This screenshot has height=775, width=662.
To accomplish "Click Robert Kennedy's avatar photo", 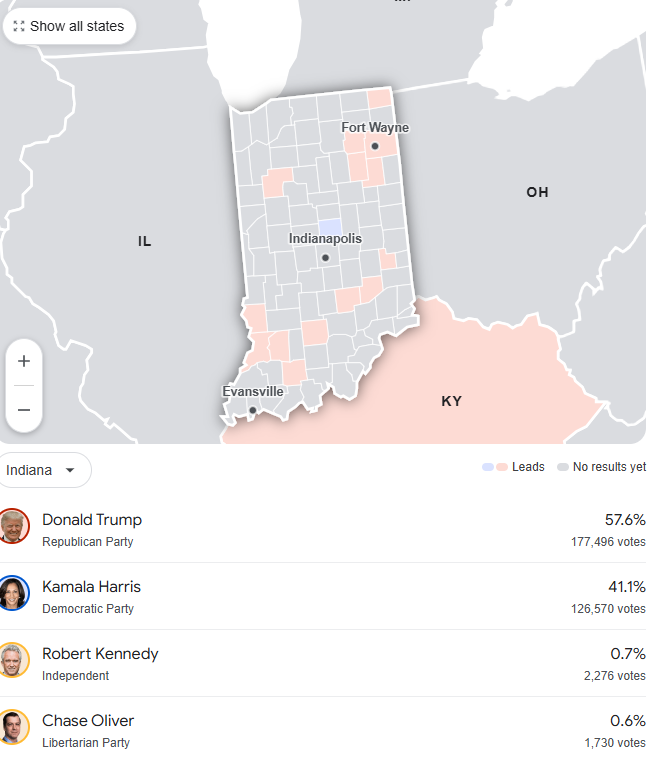I will point(13,660).
